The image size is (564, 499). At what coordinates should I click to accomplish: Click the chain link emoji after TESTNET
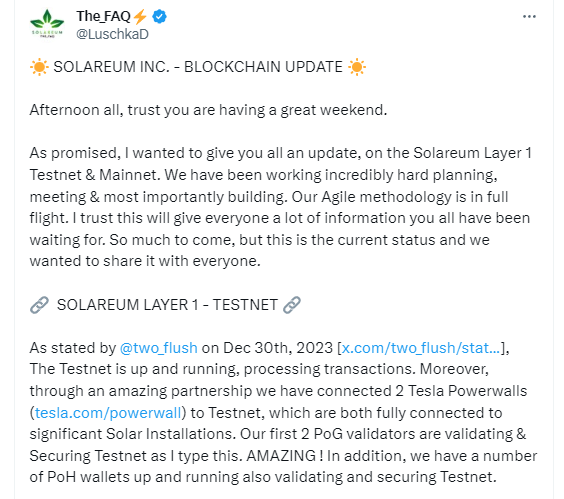point(292,305)
